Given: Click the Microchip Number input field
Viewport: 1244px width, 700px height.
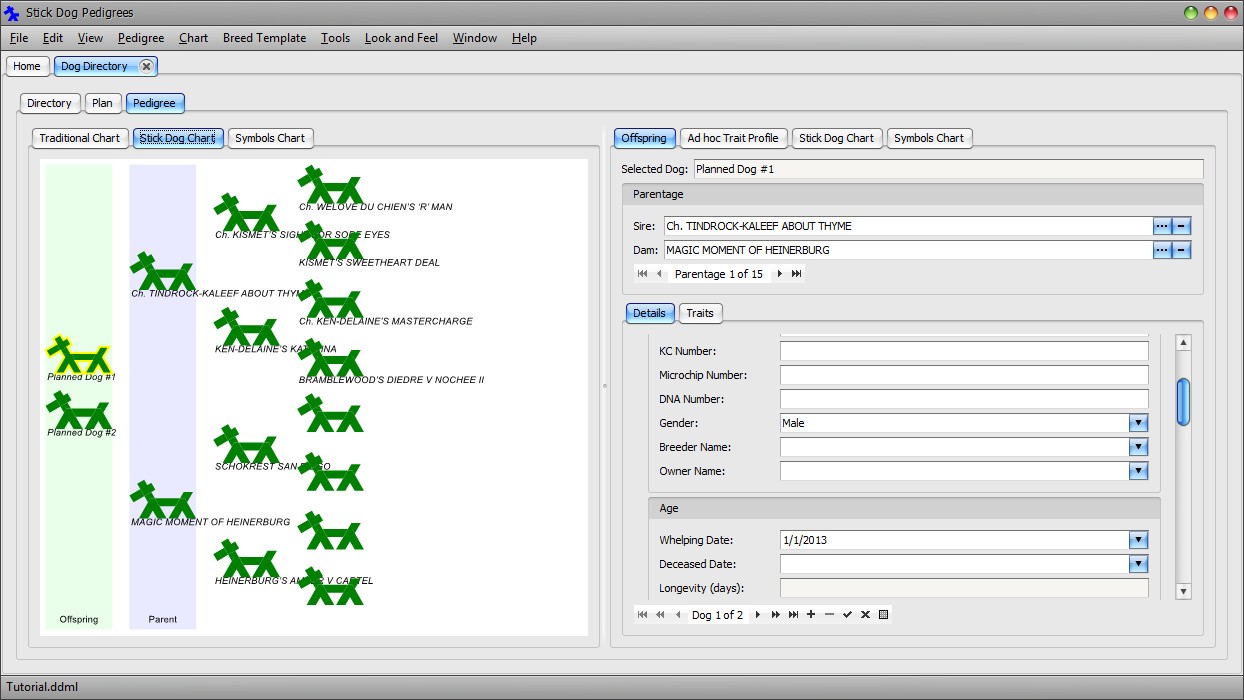Looking at the screenshot, I should pyautogui.click(x=964, y=375).
